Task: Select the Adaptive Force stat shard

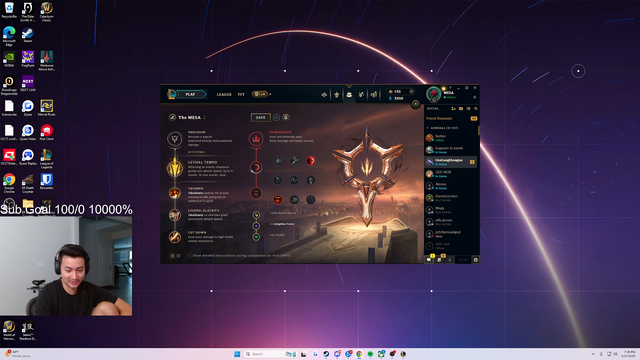Action: (x=256, y=226)
